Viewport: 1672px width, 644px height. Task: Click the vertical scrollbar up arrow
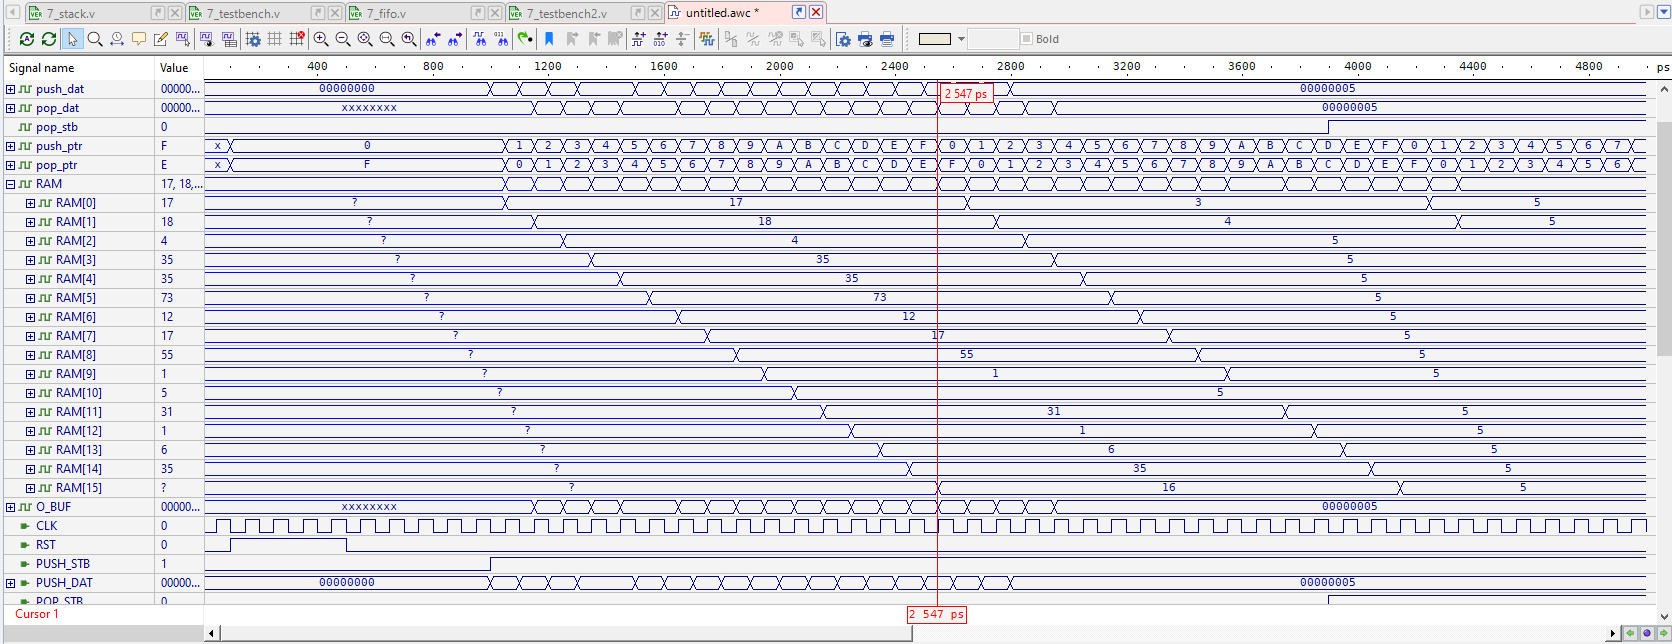[x=1664, y=89]
